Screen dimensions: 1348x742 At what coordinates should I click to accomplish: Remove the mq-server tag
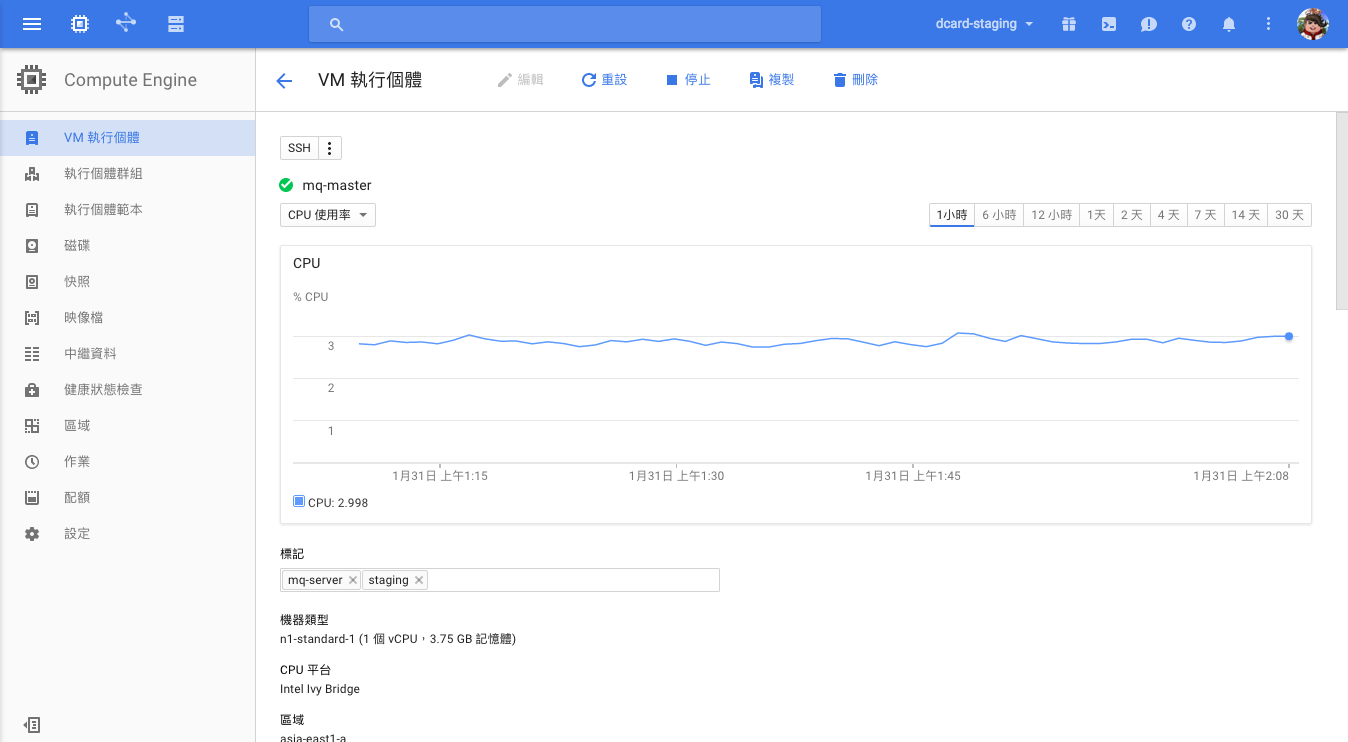(353, 580)
